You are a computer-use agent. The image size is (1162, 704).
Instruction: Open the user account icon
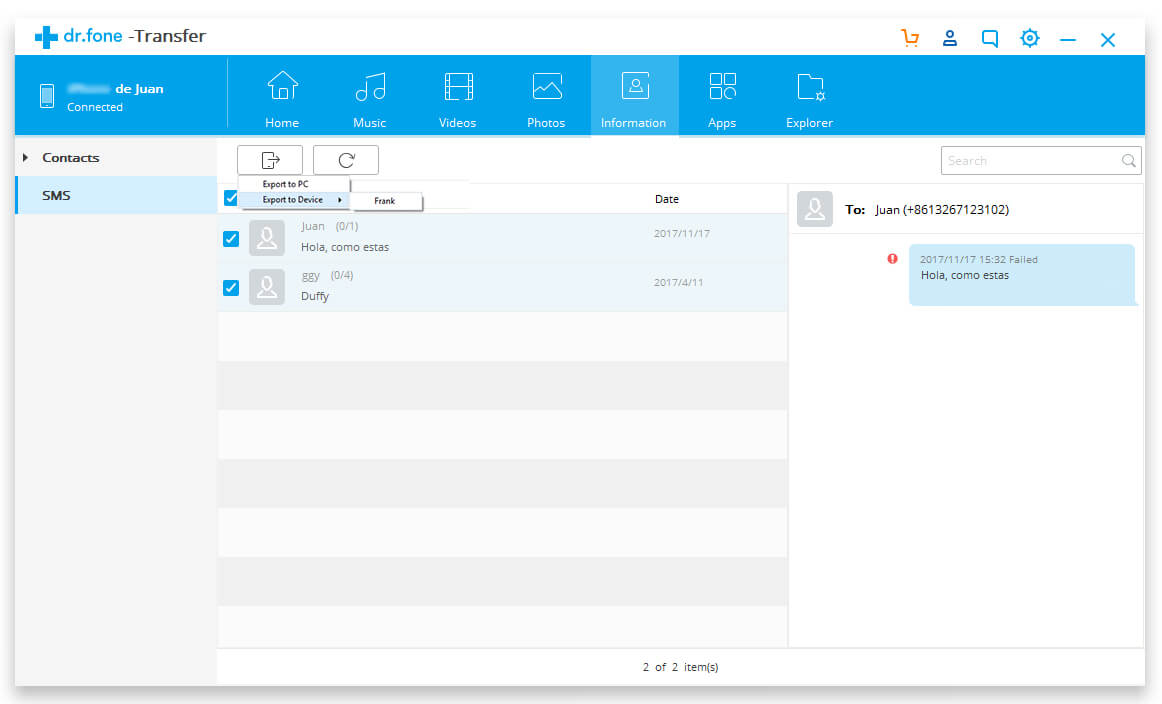coord(949,38)
